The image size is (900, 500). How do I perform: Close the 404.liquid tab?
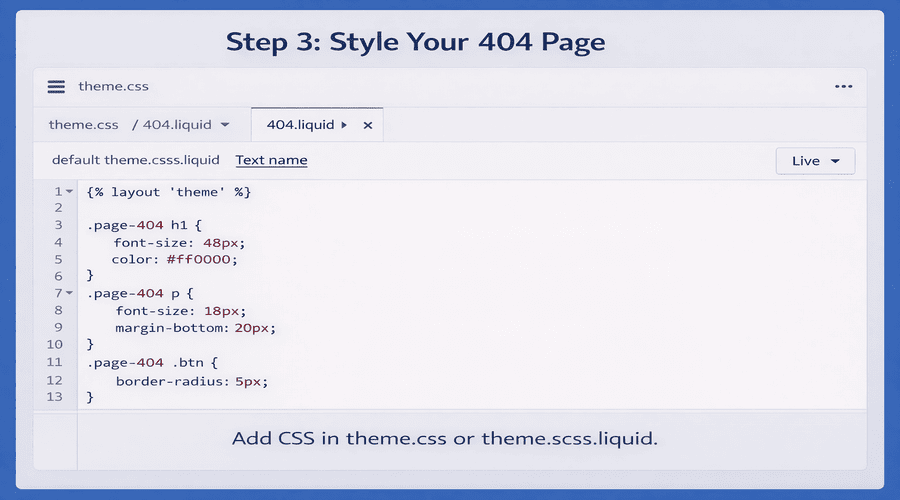368,125
